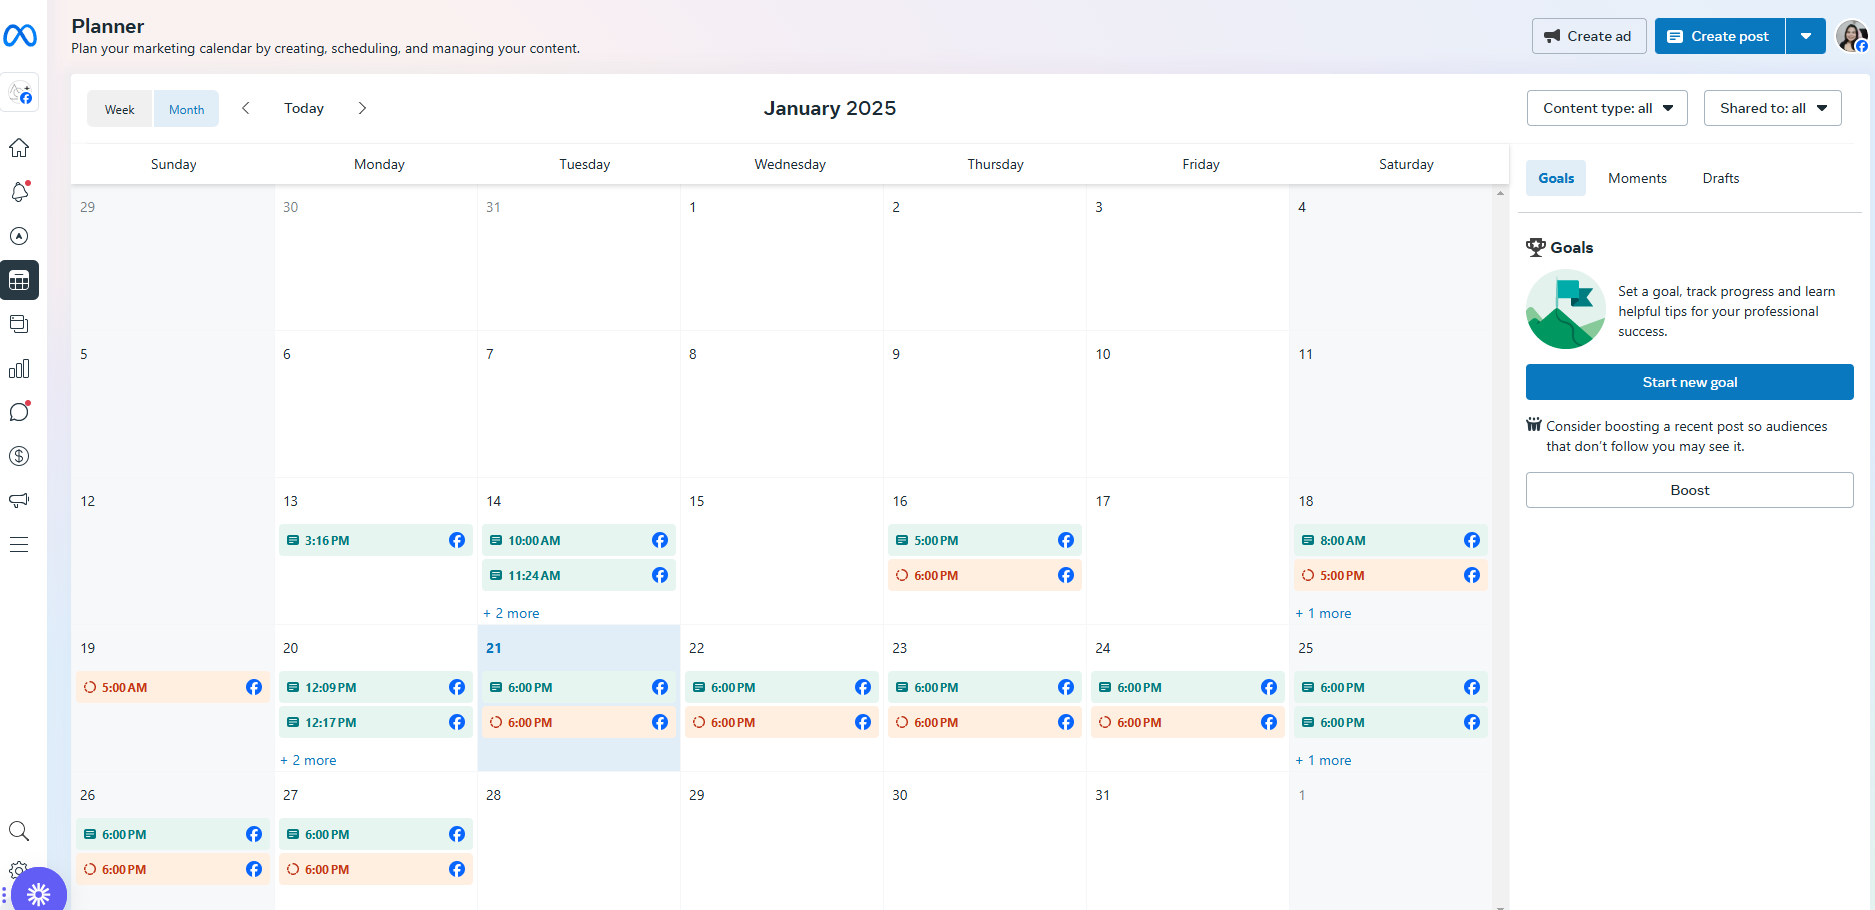Switch to the Drafts tab
The image size is (1875, 910).
[1720, 178]
